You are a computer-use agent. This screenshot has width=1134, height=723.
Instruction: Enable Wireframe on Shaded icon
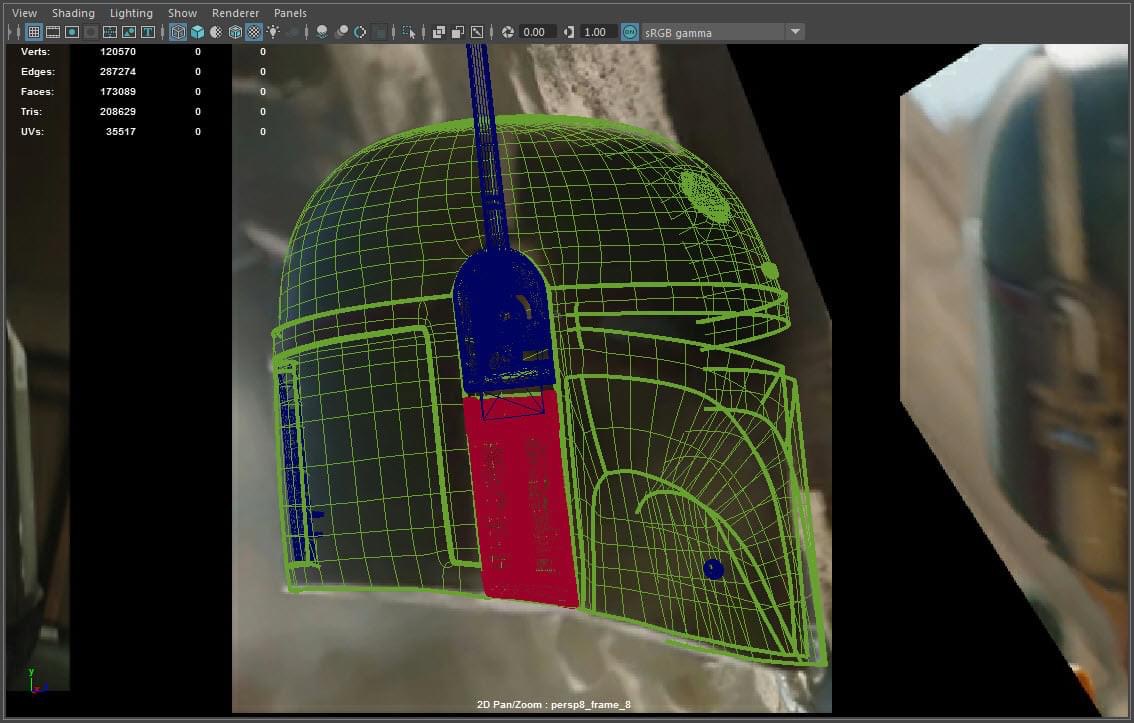[x=235, y=32]
